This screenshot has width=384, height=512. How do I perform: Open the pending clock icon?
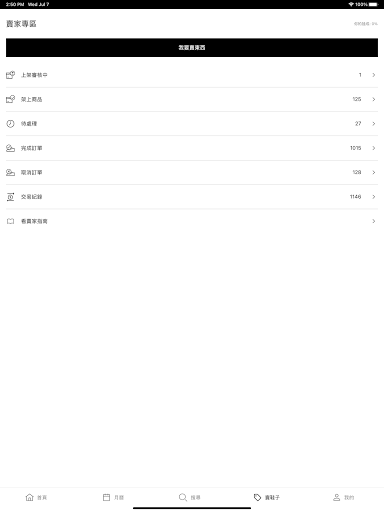[x=10, y=124]
